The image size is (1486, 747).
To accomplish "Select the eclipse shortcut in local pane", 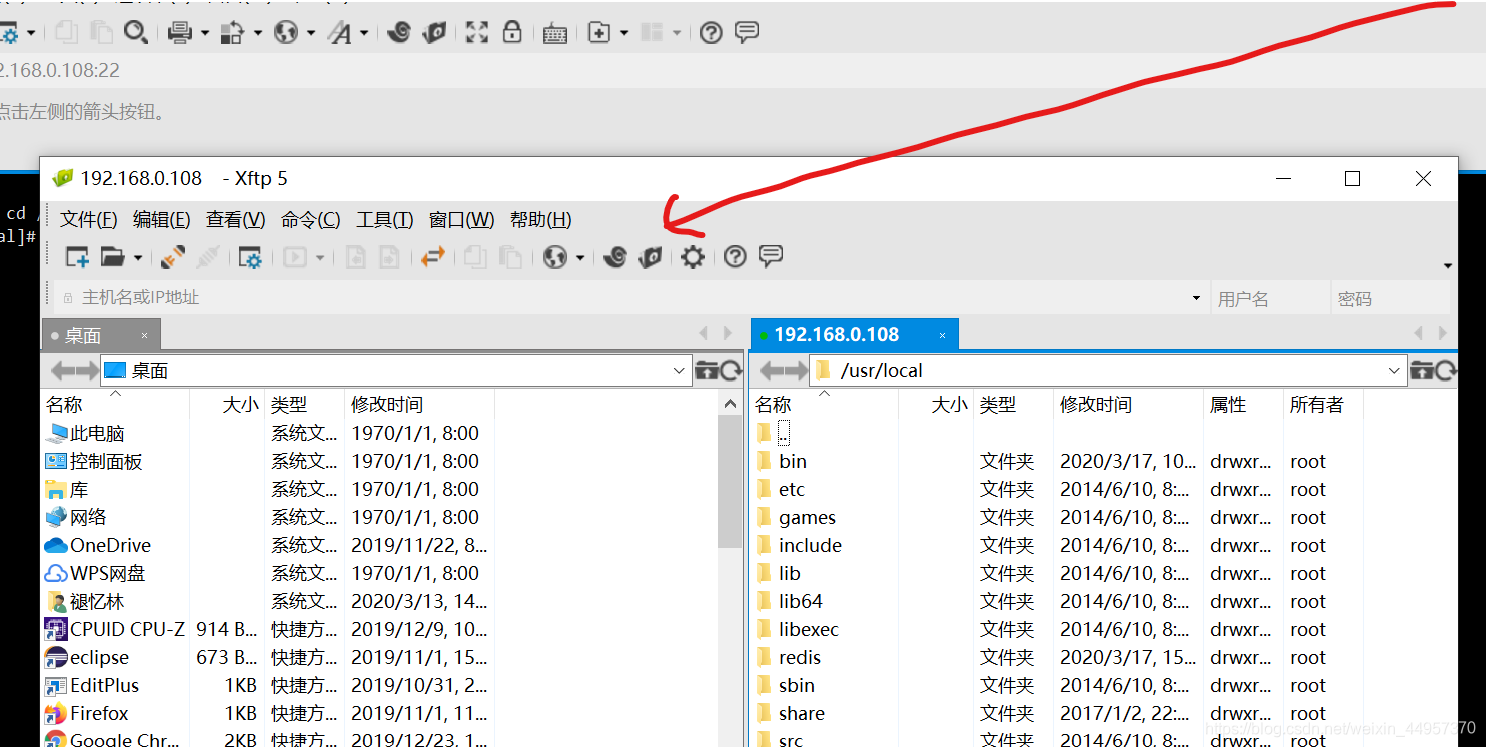I will click(x=99, y=658).
